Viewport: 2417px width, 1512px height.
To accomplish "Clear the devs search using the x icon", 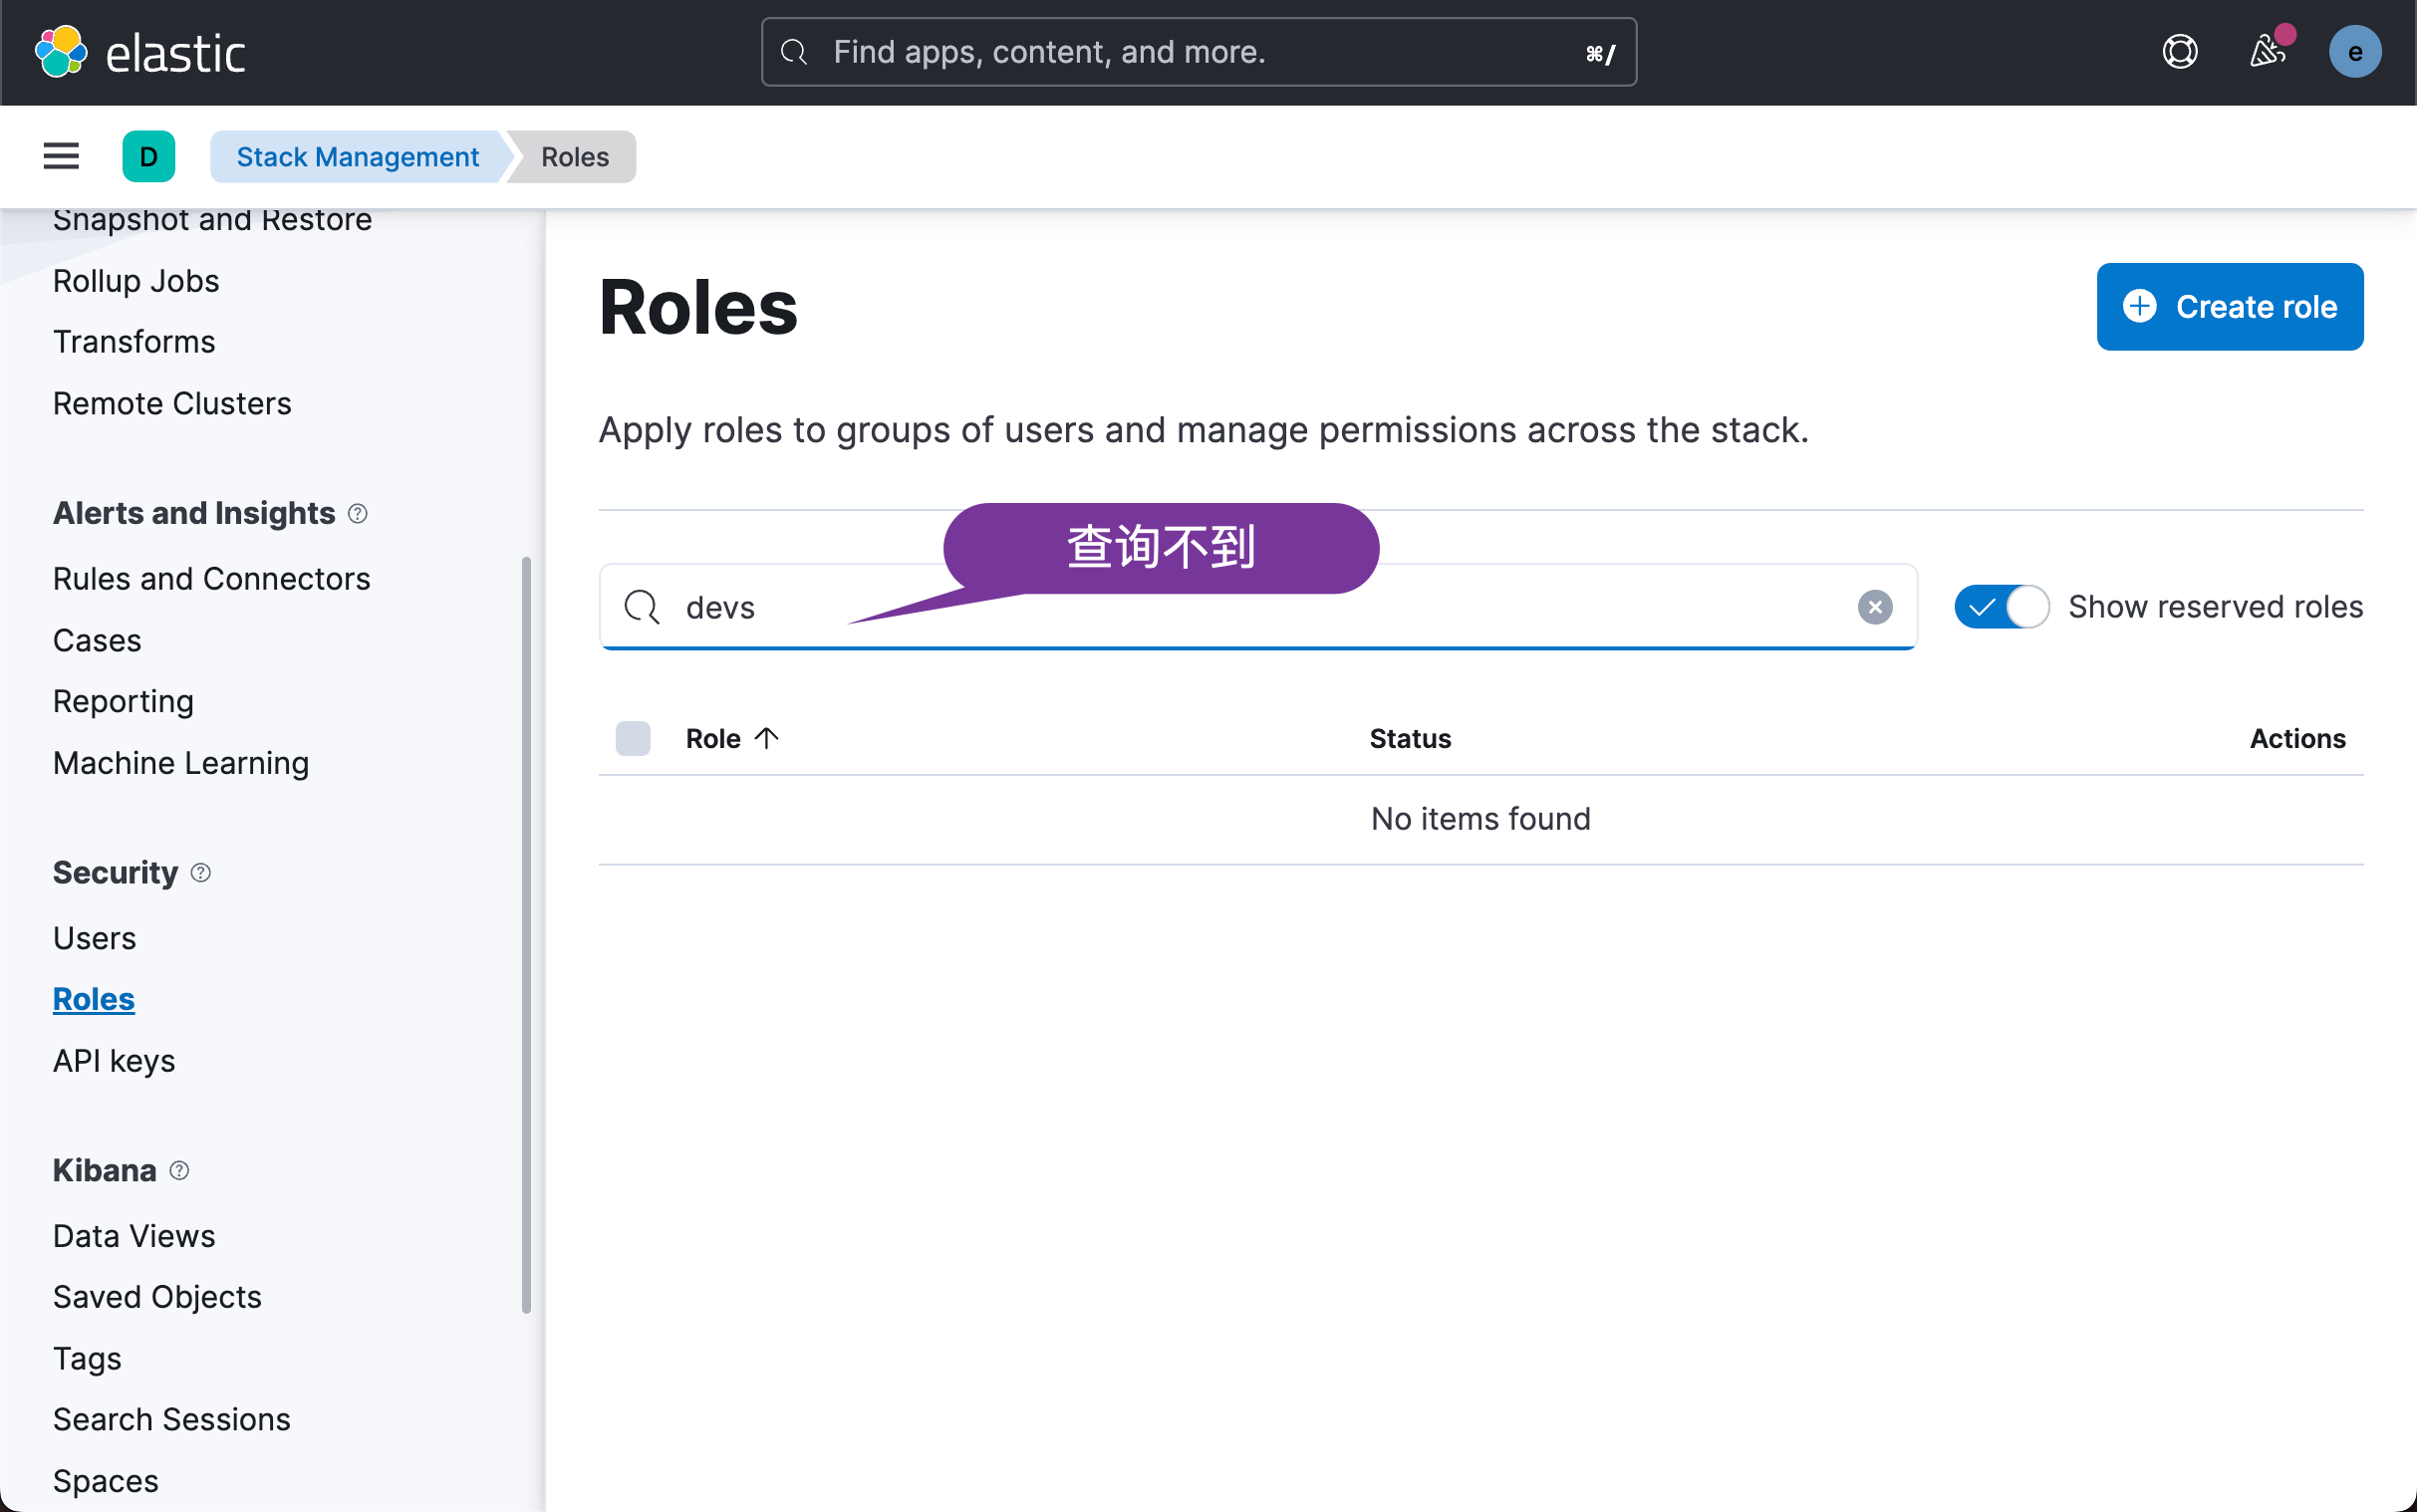I will point(1875,607).
